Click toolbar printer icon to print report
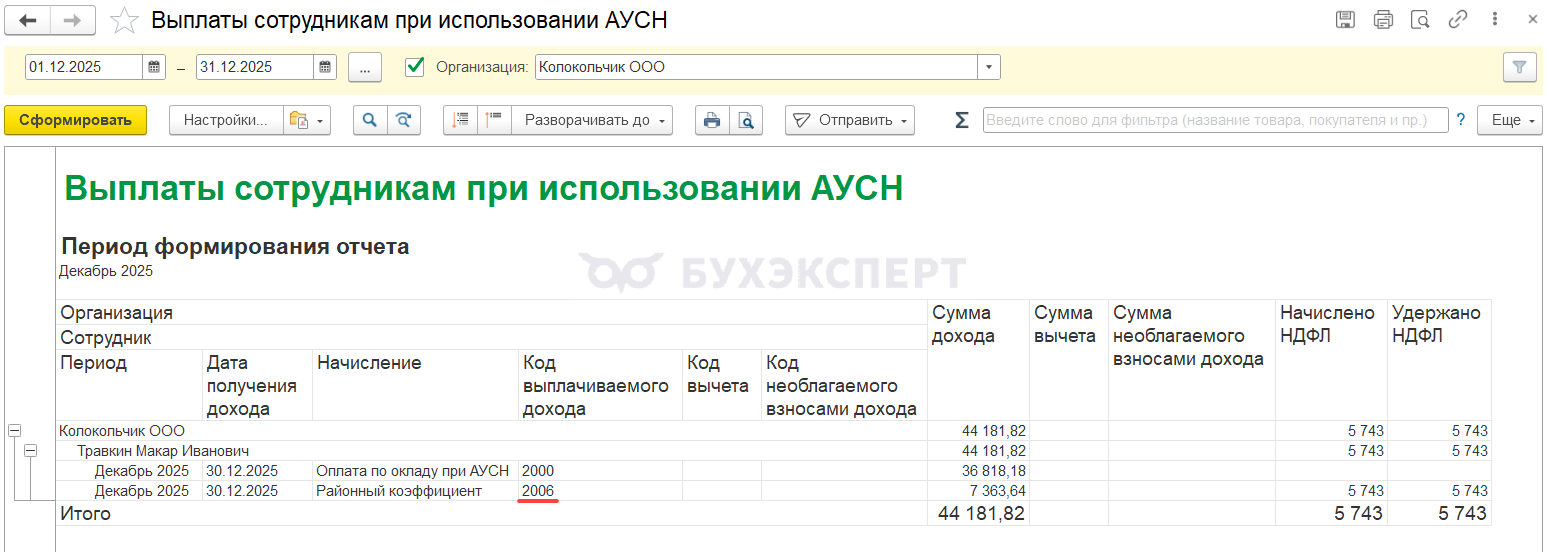Image resolution: width=1549 pixels, height=552 pixels. (x=712, y=120)
